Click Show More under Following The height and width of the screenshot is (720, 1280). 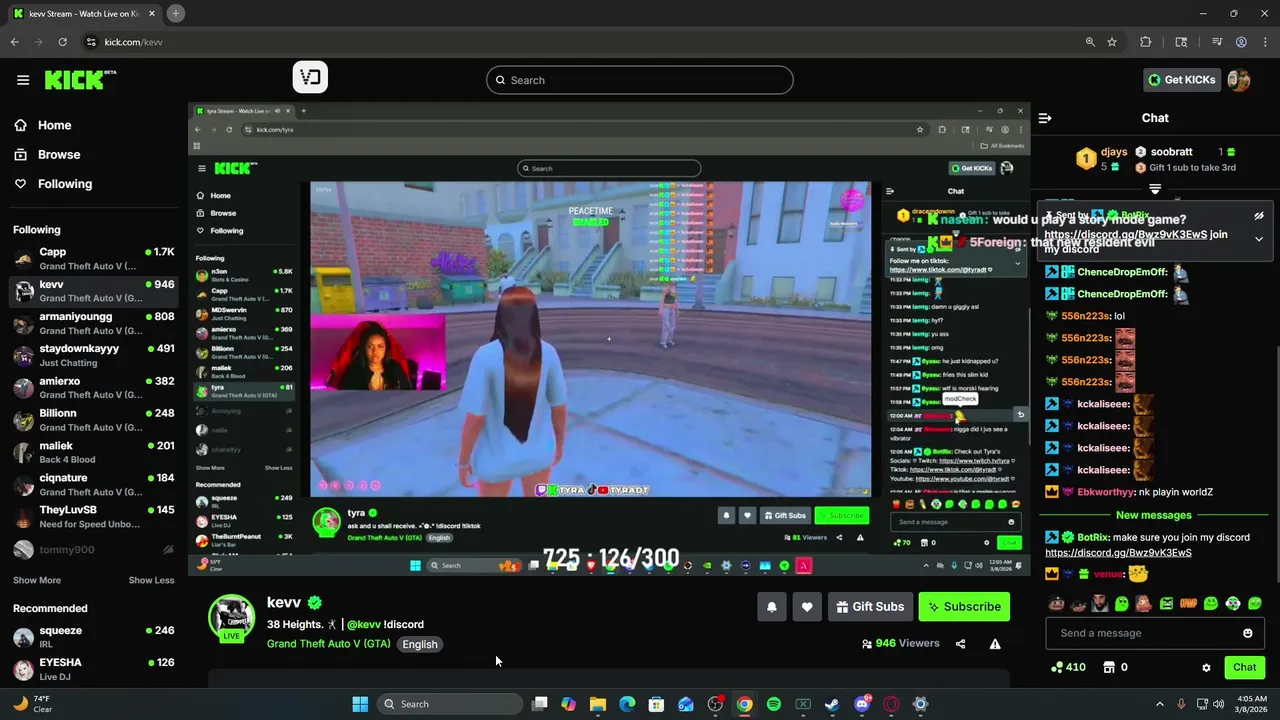(37, 580)
